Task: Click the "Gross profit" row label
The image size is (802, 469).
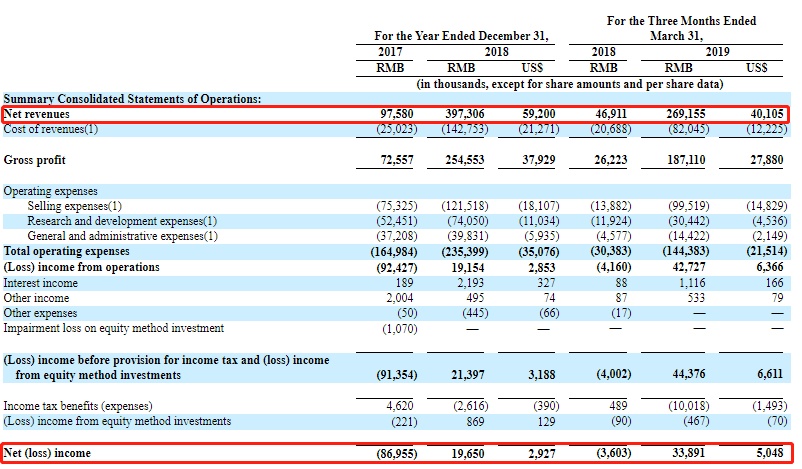Action: (36, 160)
